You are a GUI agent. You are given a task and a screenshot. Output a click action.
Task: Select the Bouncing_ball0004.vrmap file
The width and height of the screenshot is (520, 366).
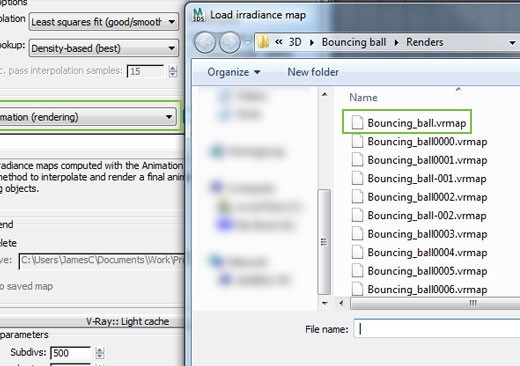click(427, 253)
